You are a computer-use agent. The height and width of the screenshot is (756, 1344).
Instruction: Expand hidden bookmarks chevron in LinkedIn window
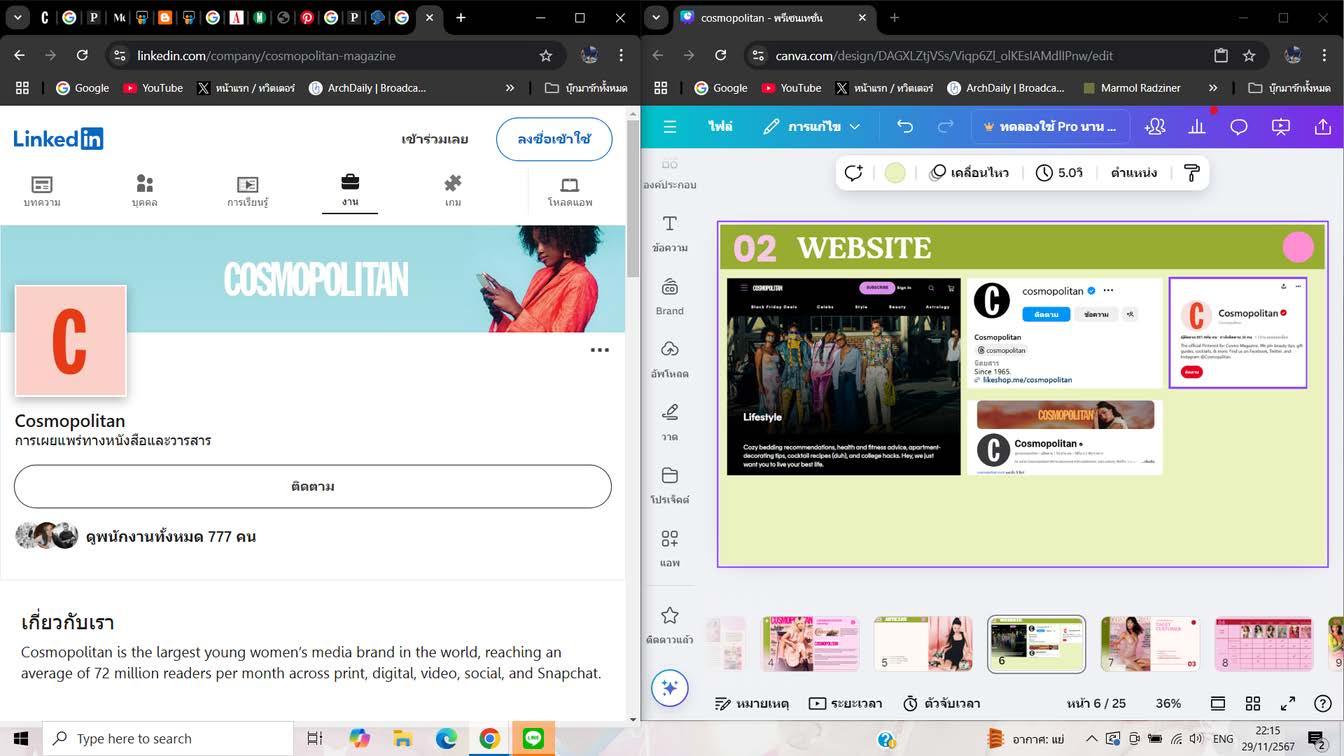click(x=510, y=88)
